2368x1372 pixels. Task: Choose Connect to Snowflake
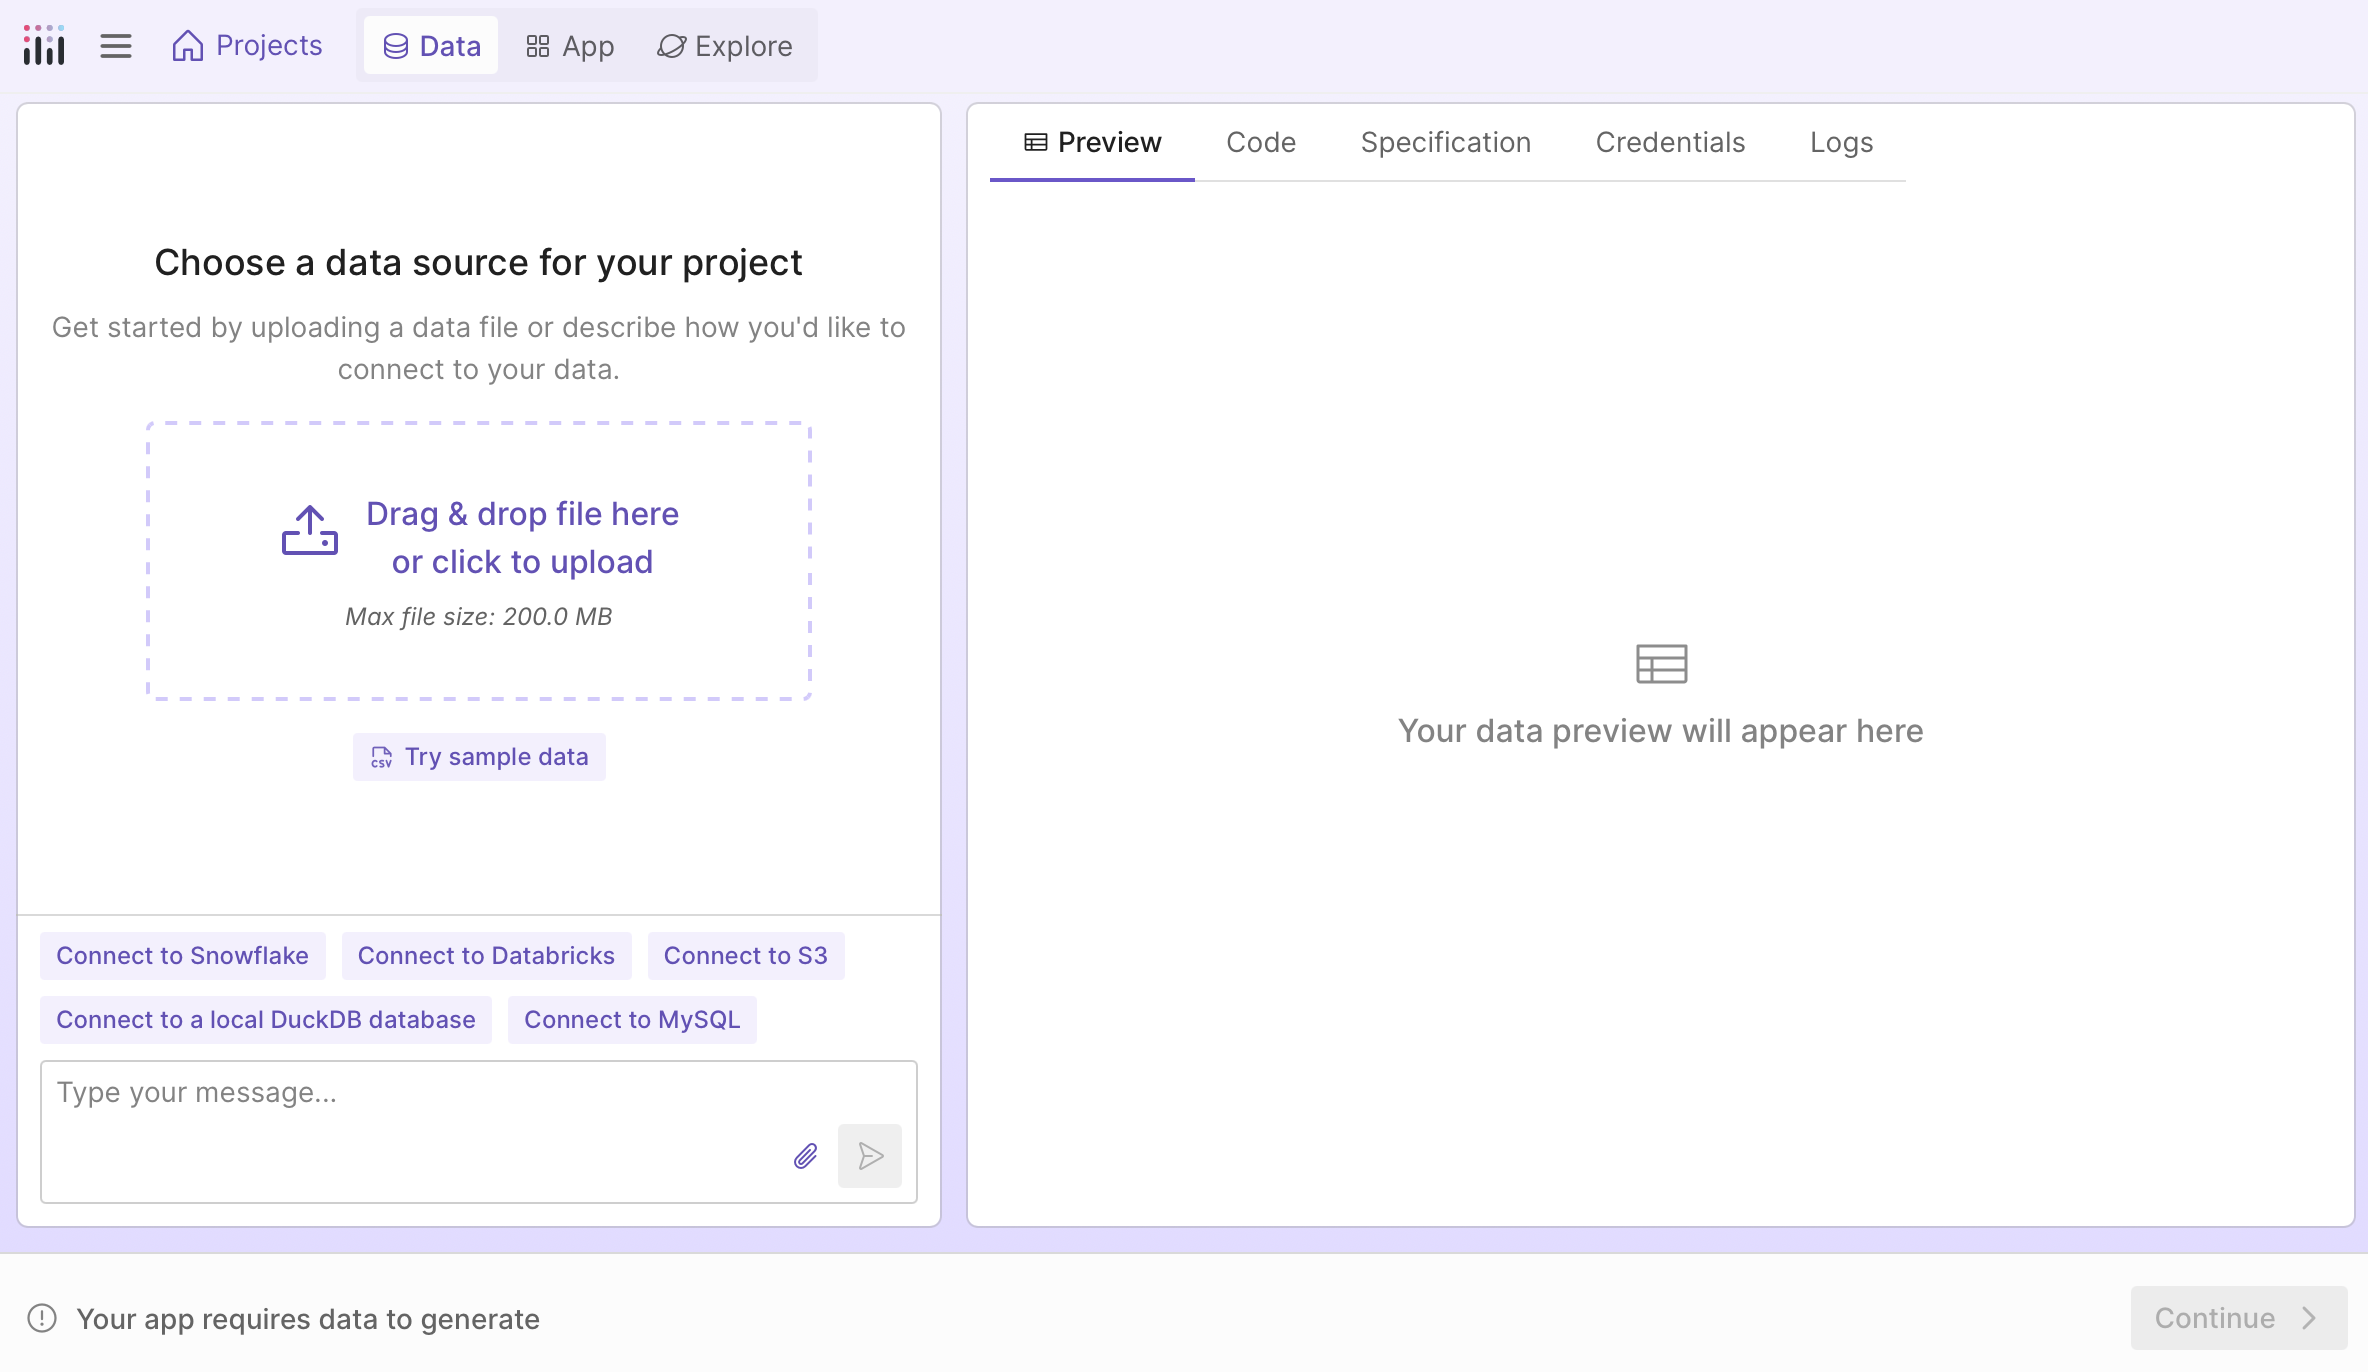point(182,956)
